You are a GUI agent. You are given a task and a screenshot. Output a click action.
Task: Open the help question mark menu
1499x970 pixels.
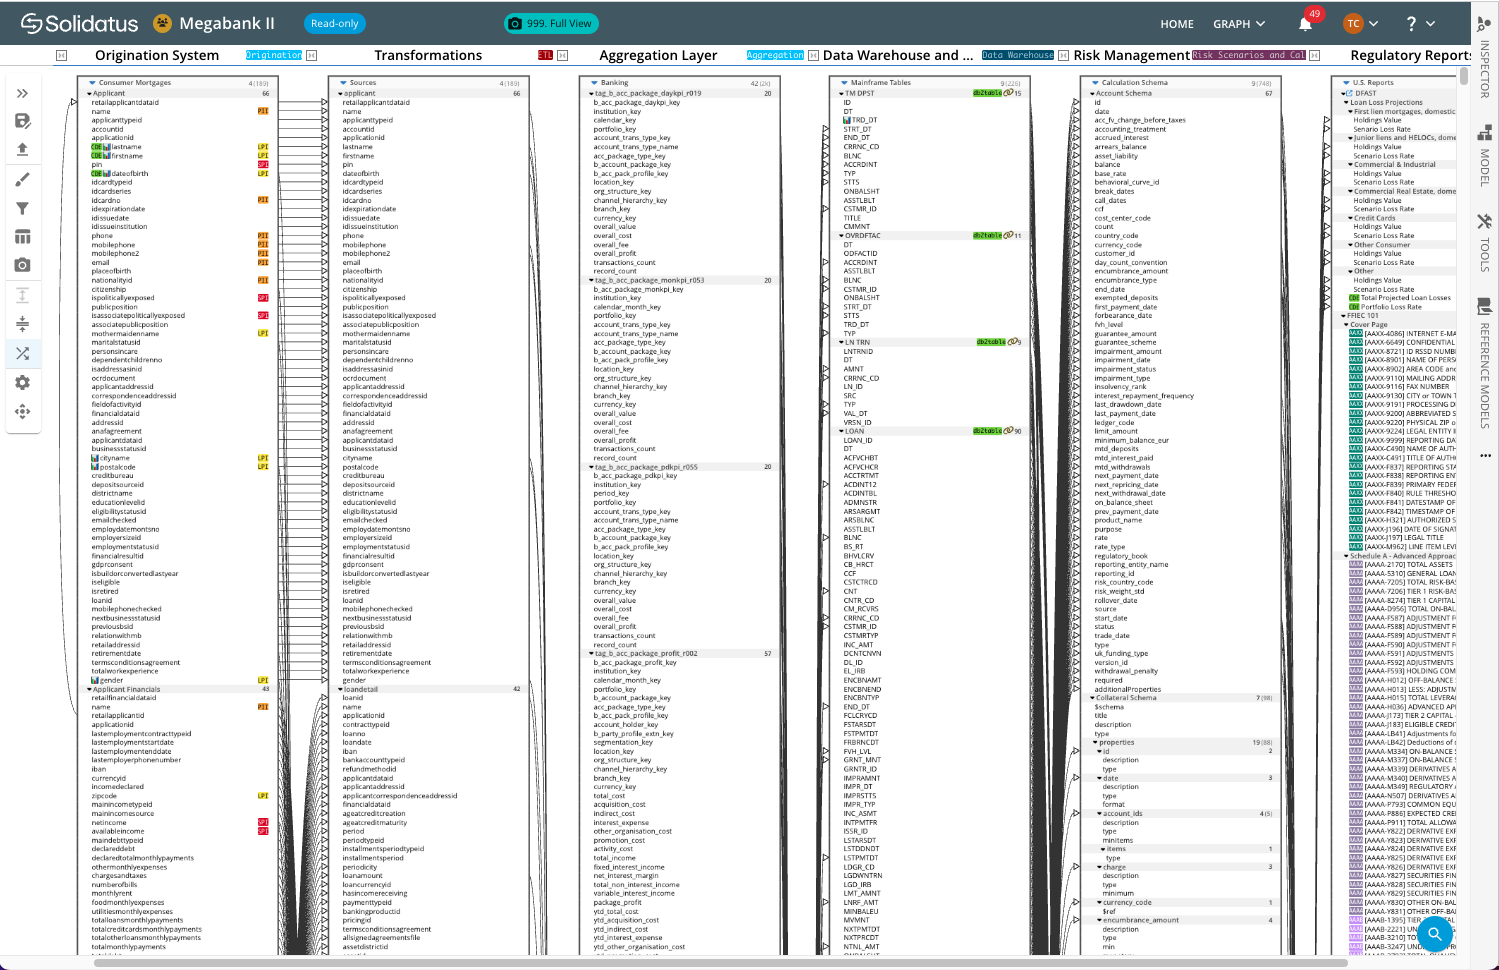tap(1420, 24)
